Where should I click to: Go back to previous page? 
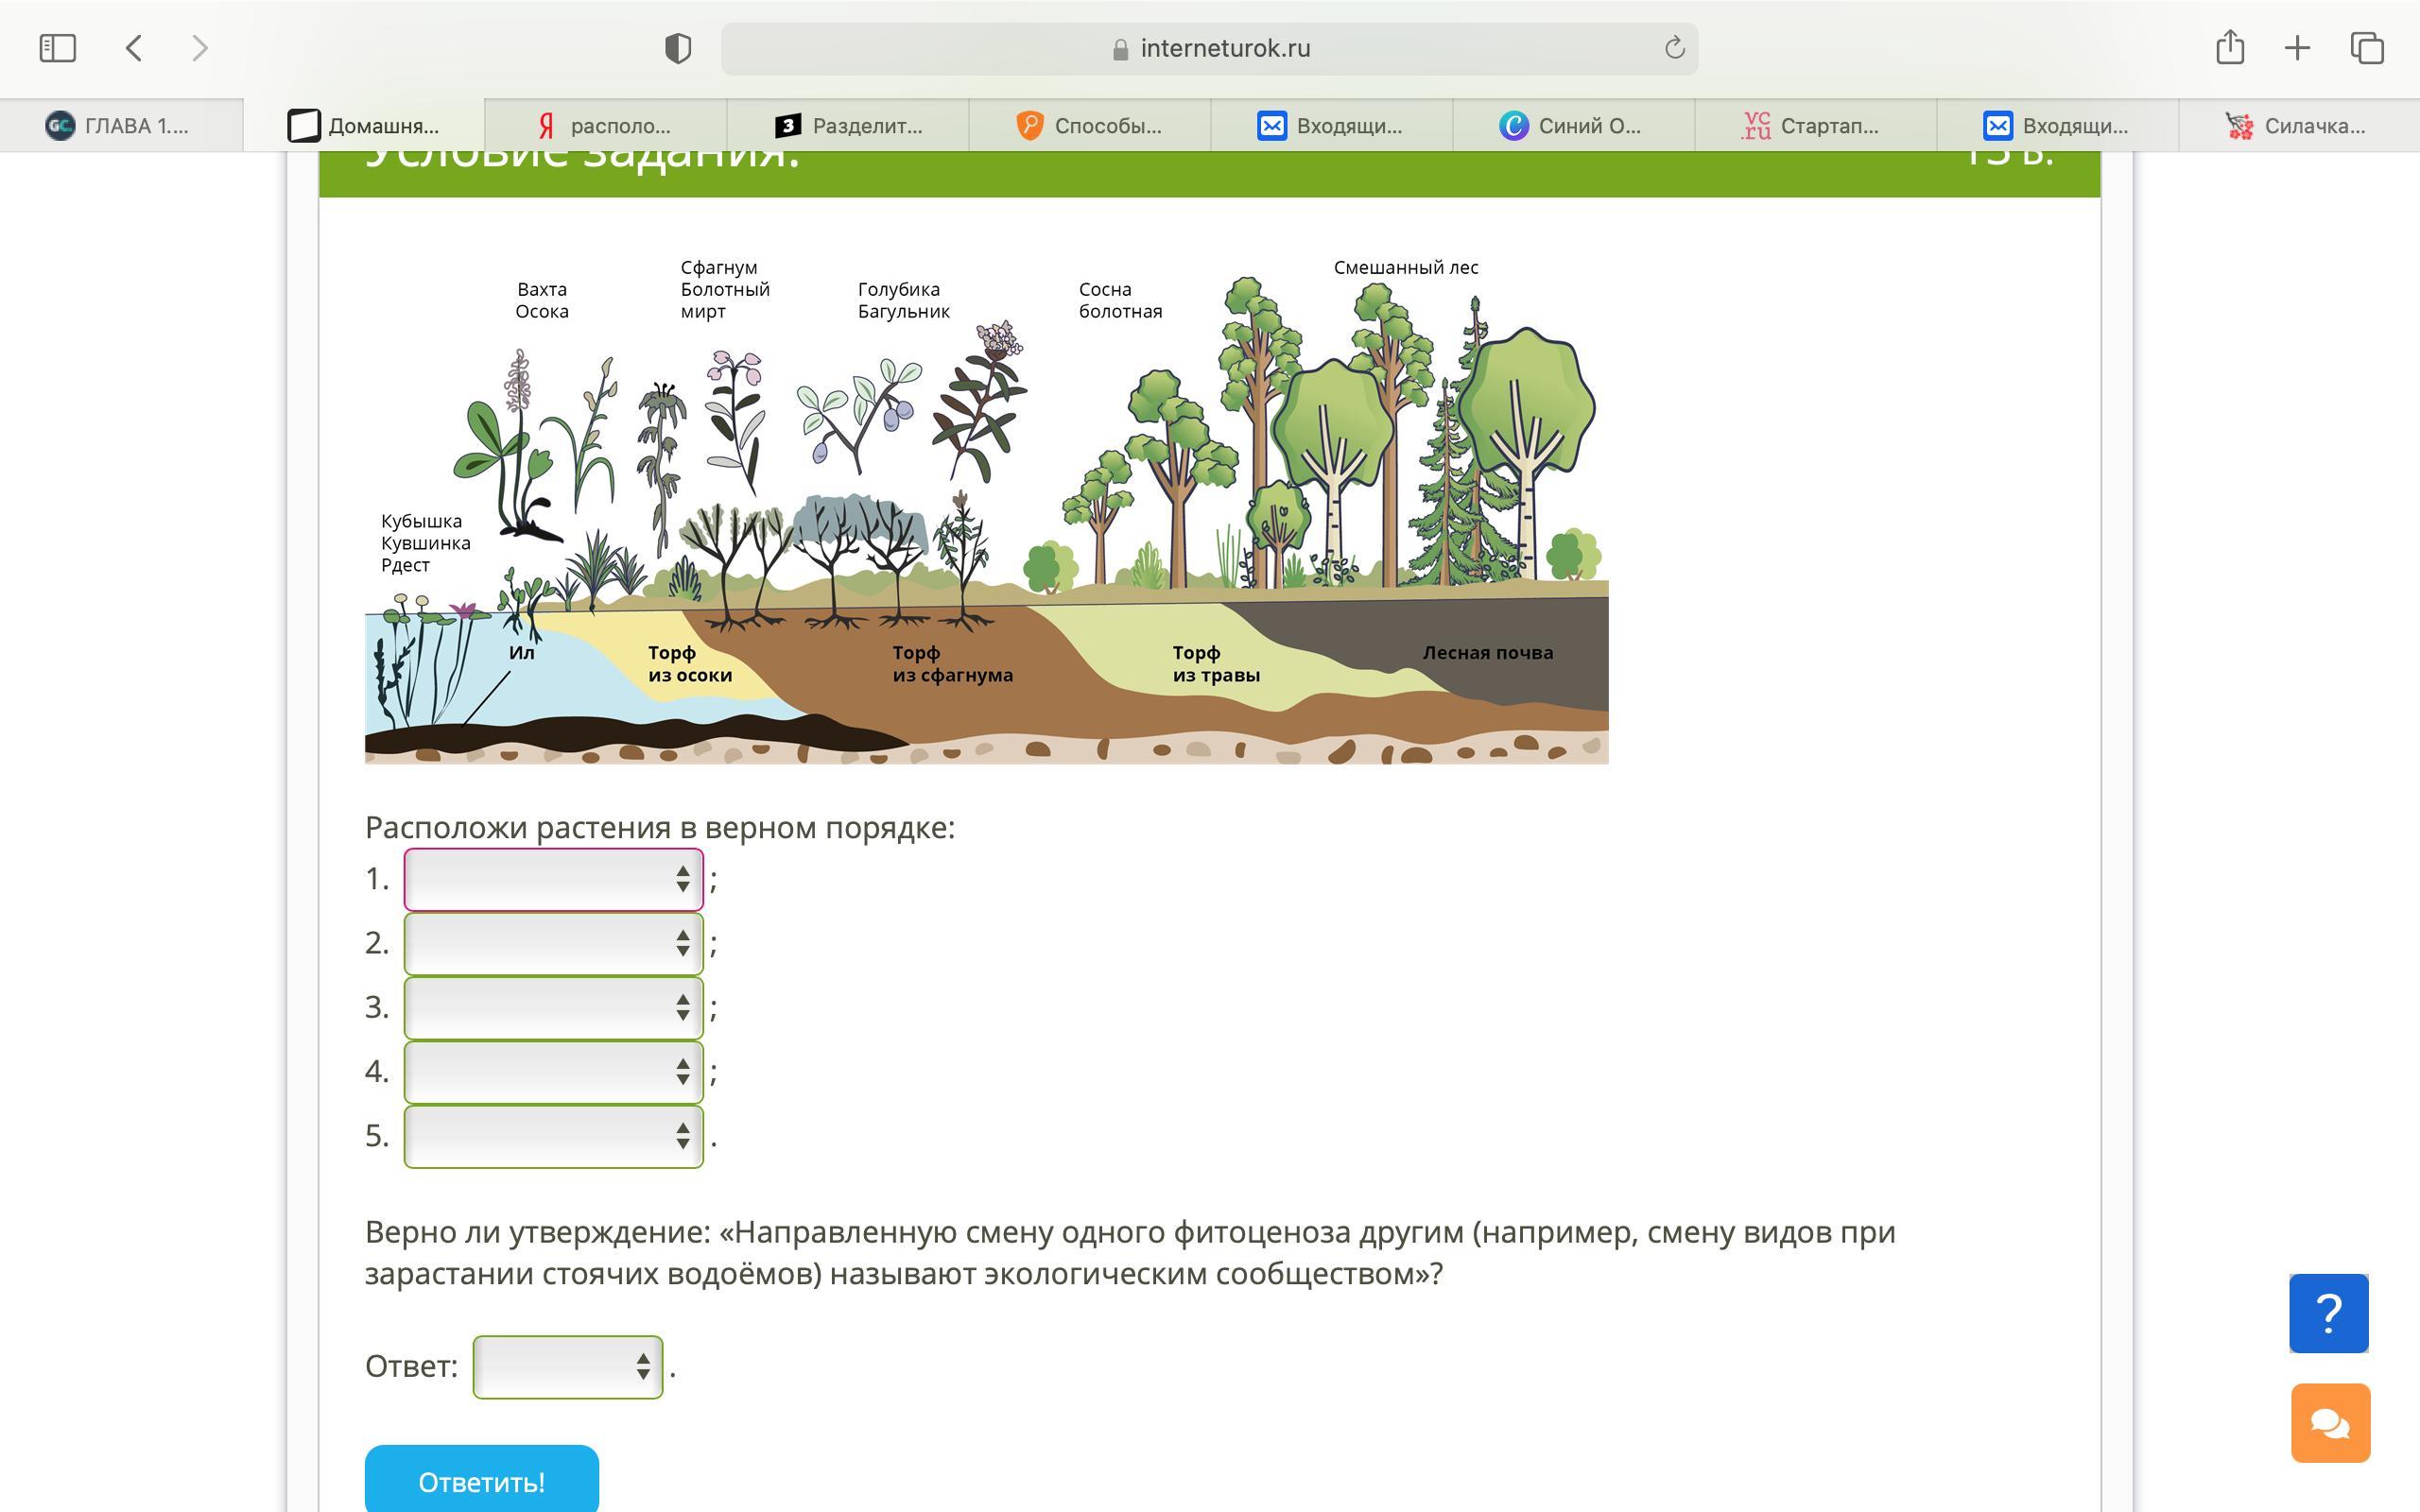pos(134,48)
